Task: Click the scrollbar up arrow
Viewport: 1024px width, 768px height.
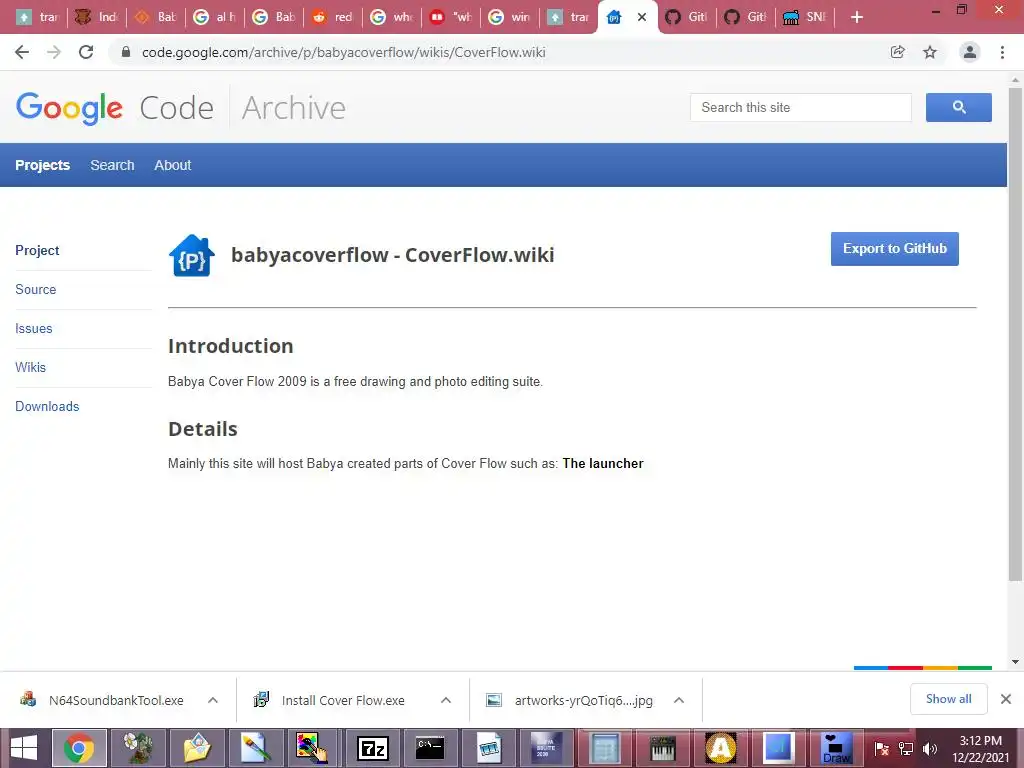Action: pyautogui.click(x=1015, y=79)
